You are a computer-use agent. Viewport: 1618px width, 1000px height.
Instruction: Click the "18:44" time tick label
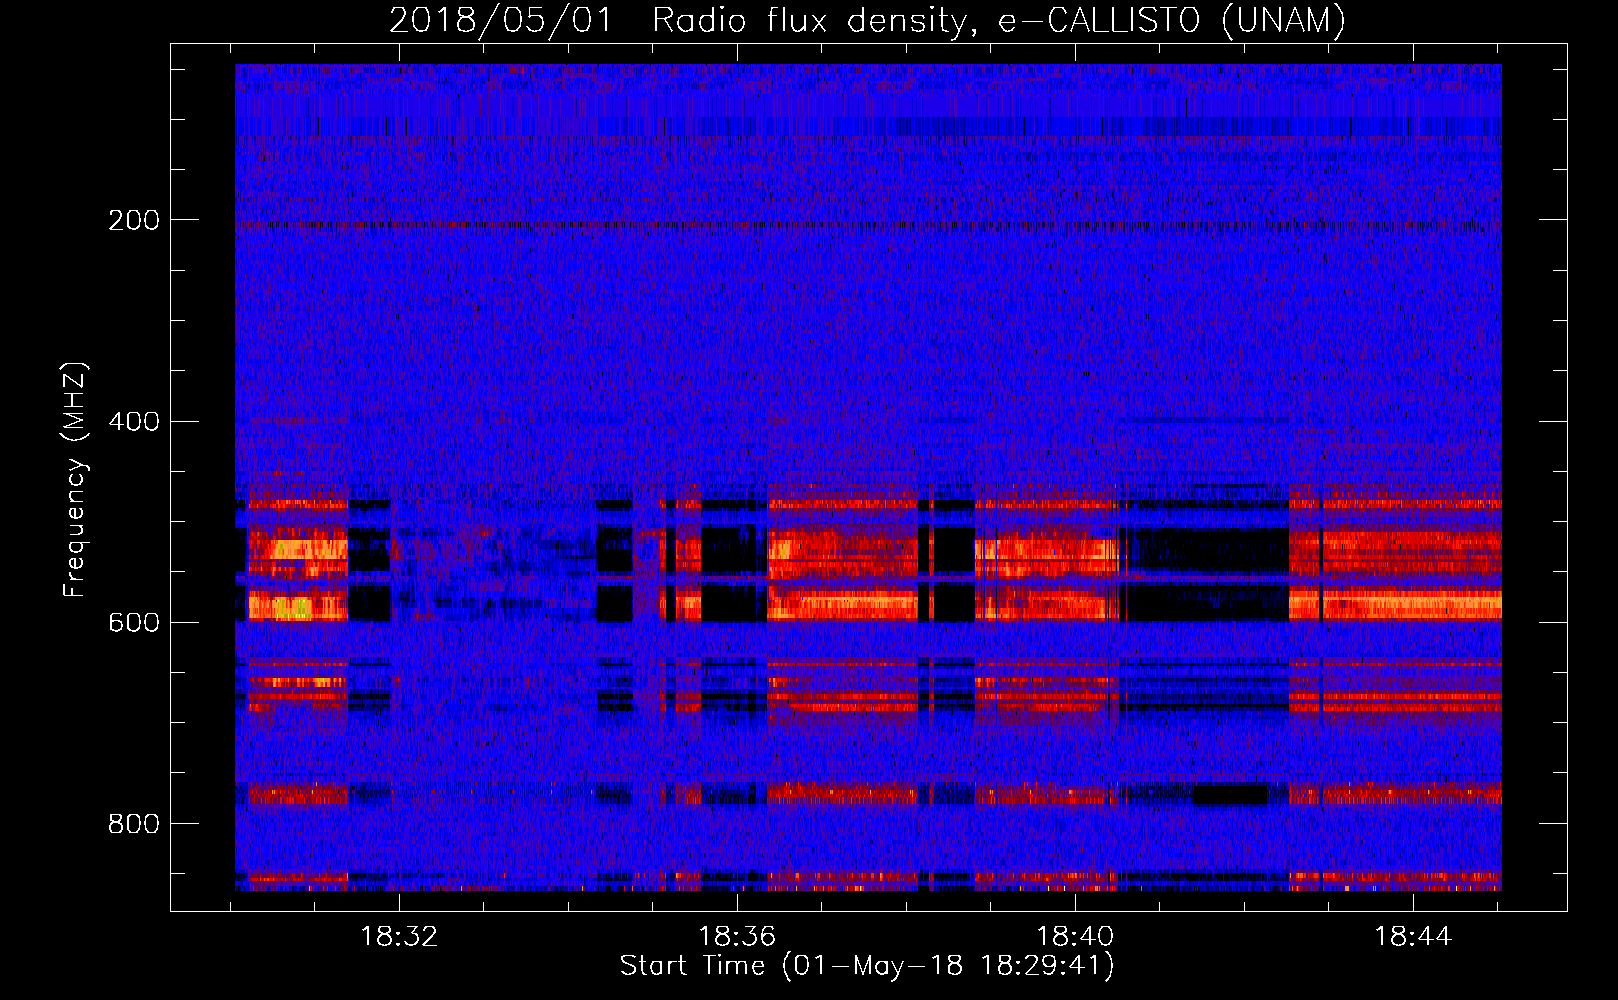(x=1413, y=936)
